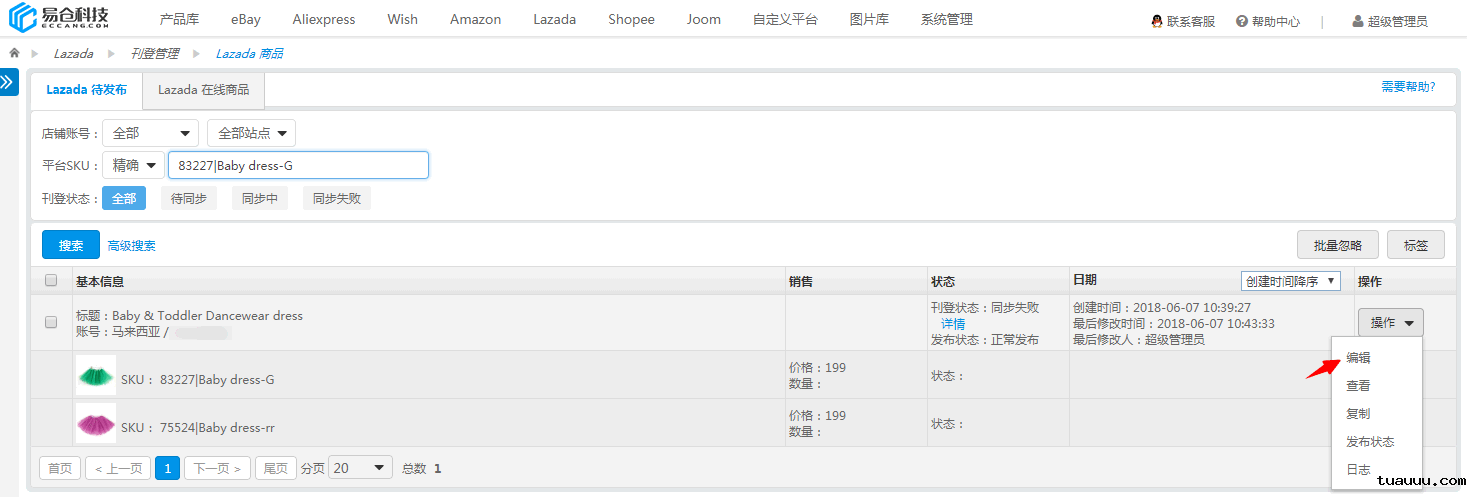
Task: Open 联系客服 QQ support
Action: pyautogui.click(x=1183, y=21)
